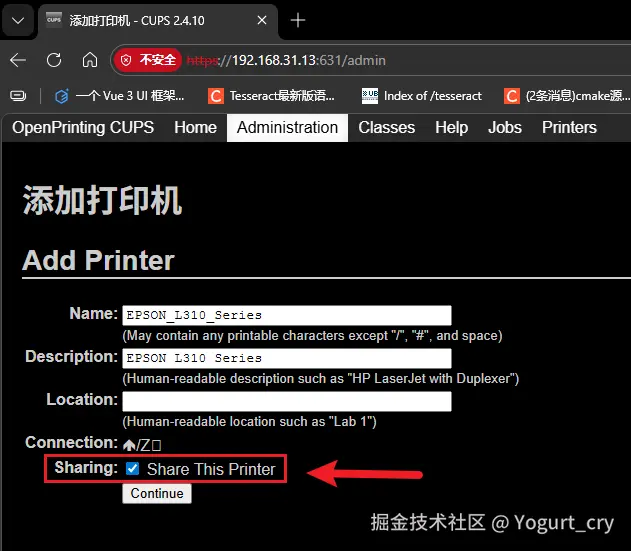631x551 pixels.
Task: Click the HP LaserJet description hint text
Action: click(x=321, y=378)
